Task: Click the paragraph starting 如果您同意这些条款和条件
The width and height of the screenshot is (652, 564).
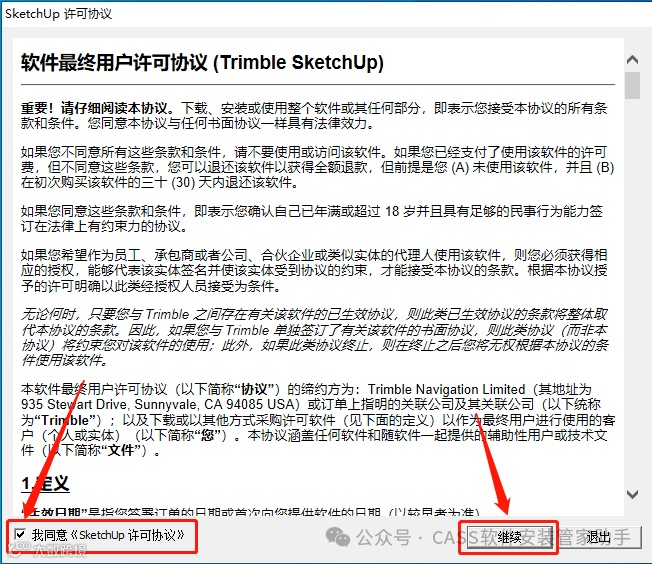Action: [x=312, y=219]
